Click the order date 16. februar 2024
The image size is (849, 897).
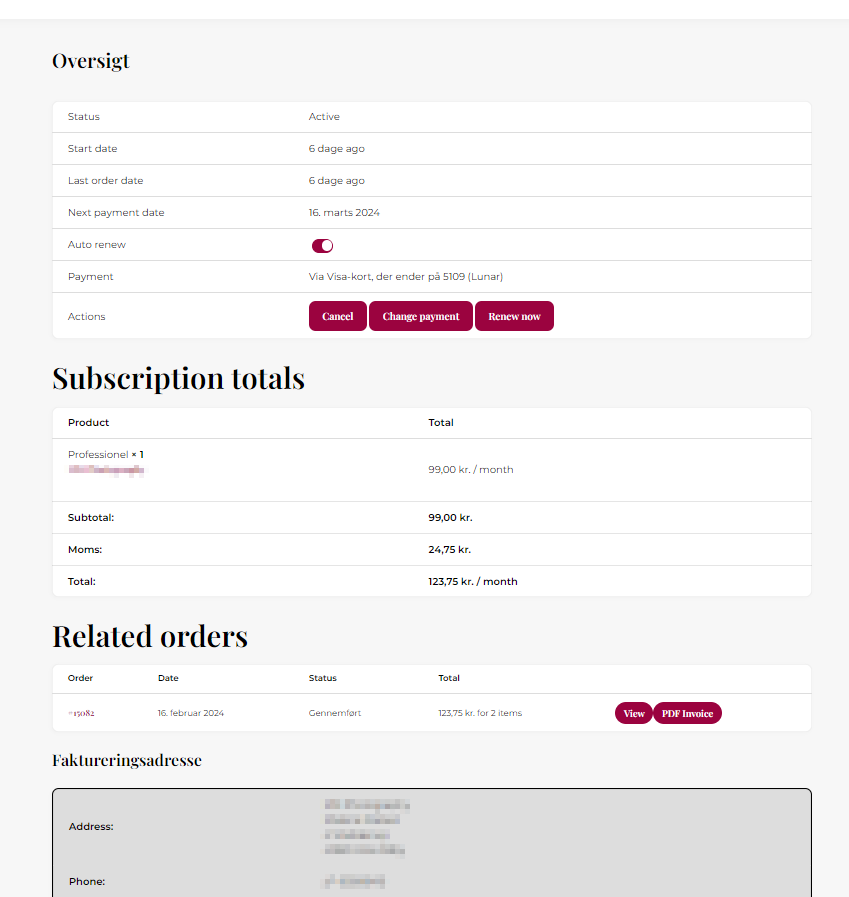191,714
